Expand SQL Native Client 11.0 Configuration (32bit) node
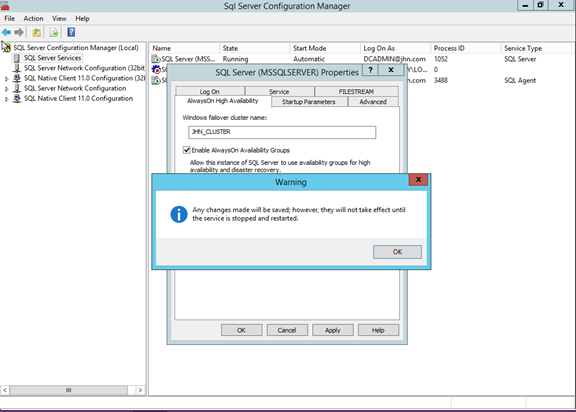 pyautogui.click(x=6, y=79)
